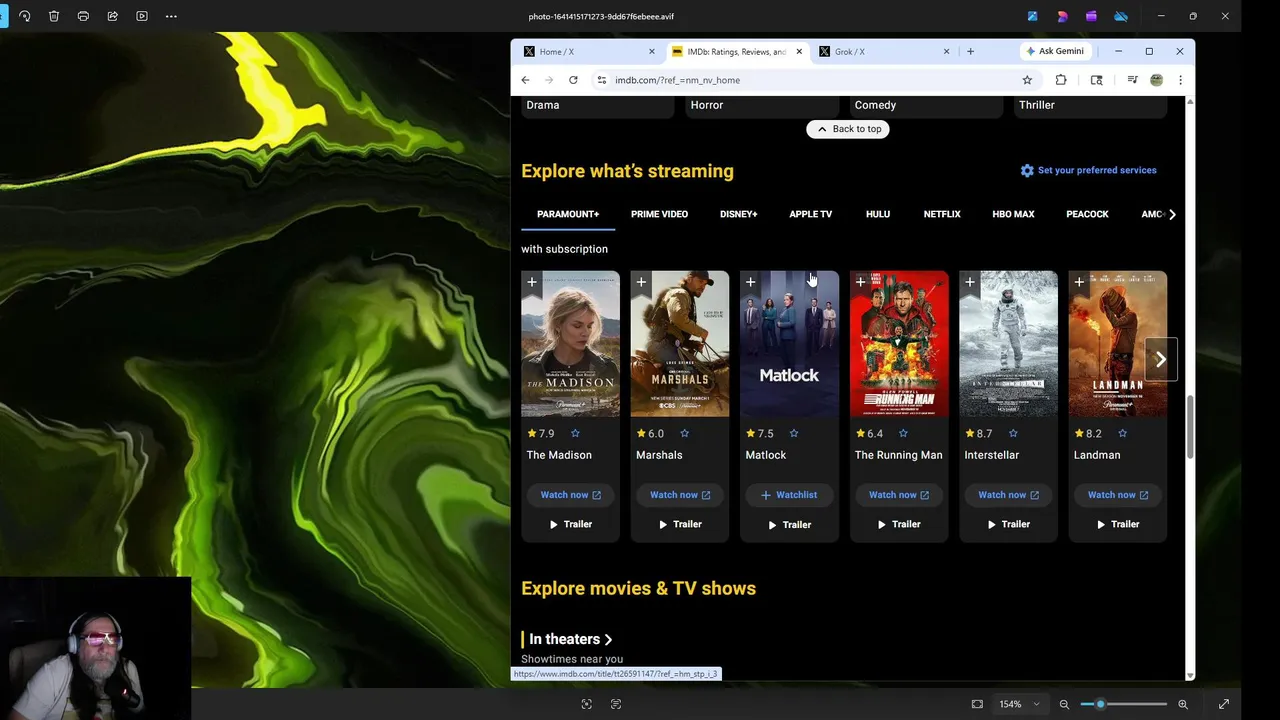The image size is (1280, 720).
Task: Click Back to top button
Action: pos(848,129)
